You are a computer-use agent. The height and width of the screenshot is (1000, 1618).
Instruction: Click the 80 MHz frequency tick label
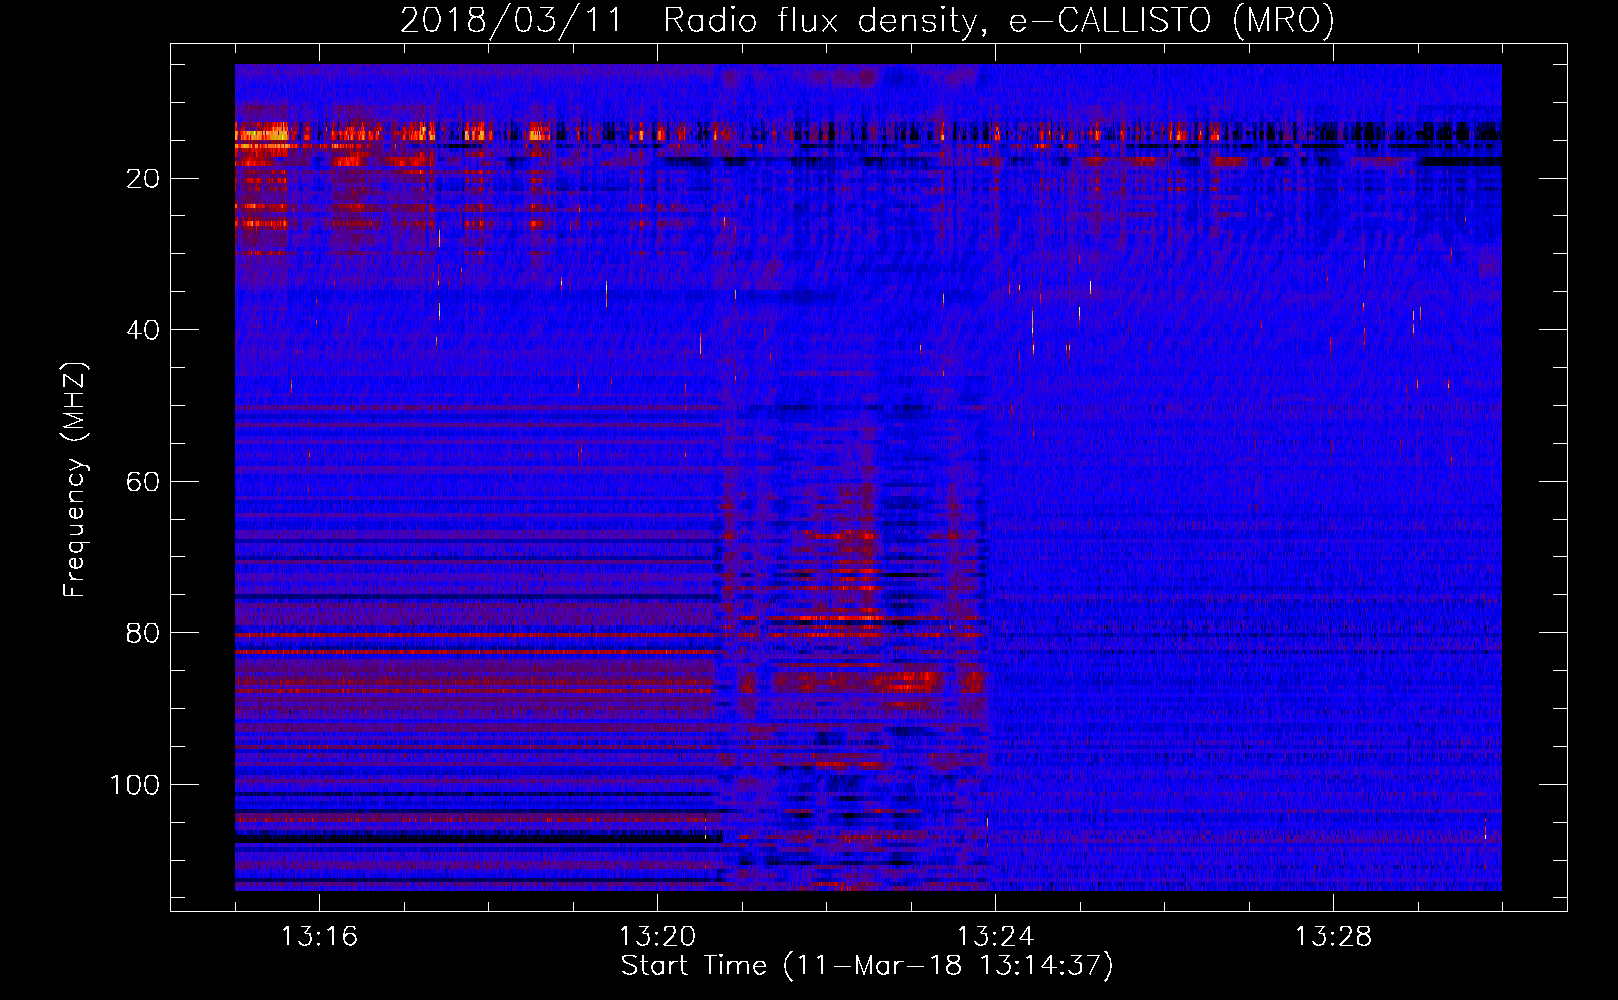tap(143, 633)
